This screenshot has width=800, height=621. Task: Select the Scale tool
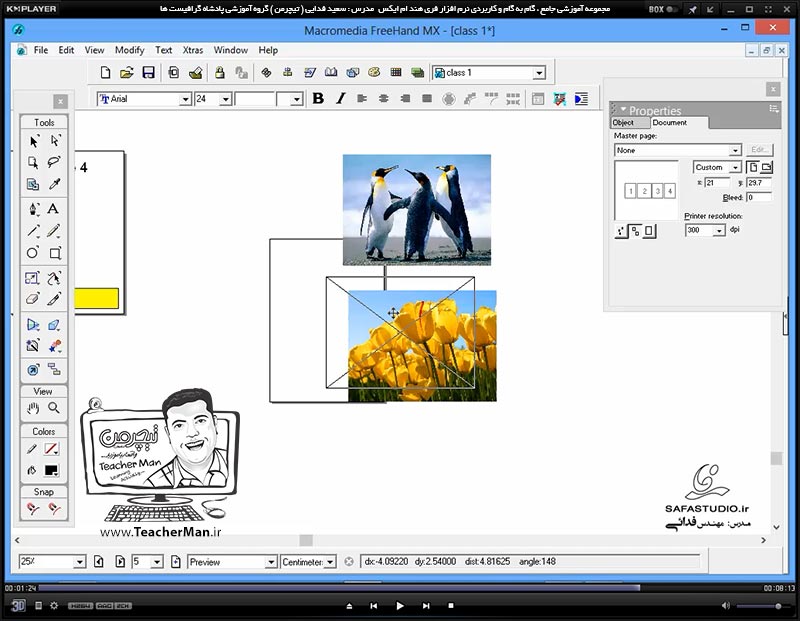point(32,278)
